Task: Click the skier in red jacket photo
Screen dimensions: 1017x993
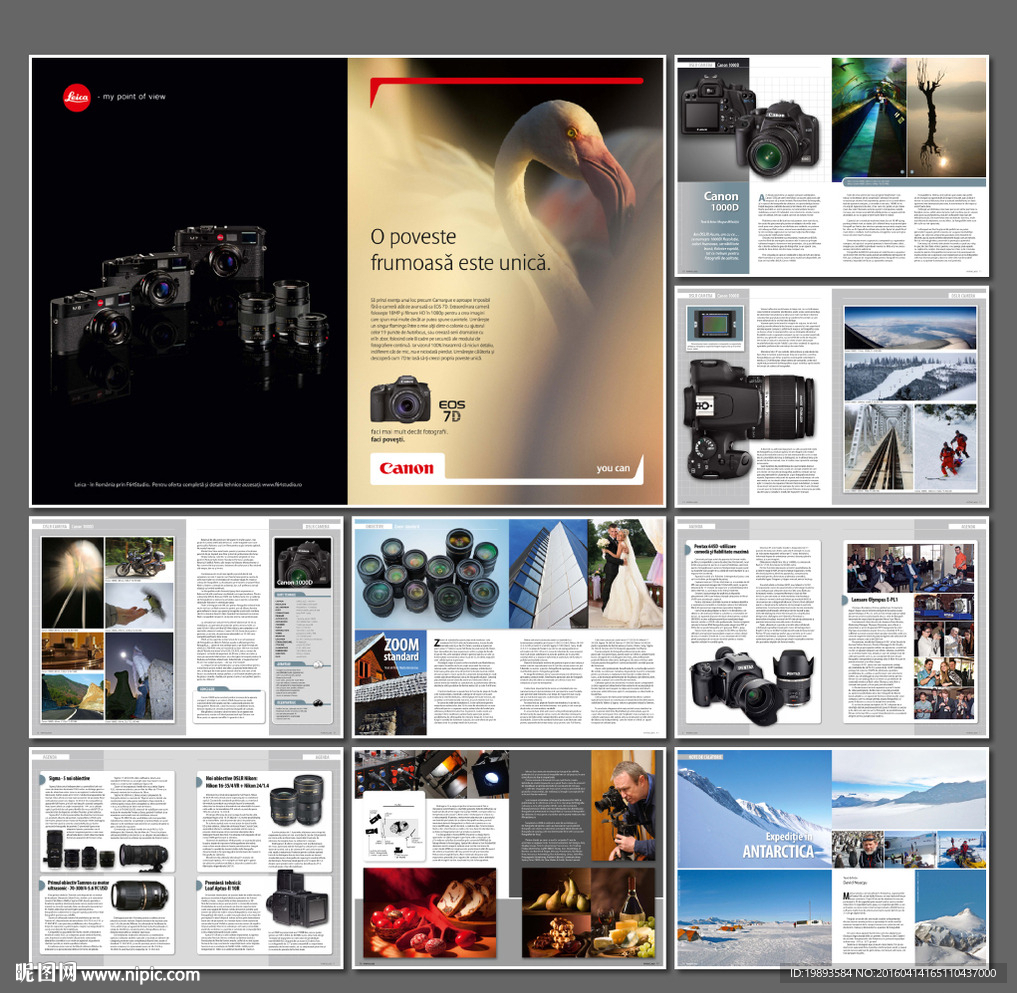Action: [944, 446]
